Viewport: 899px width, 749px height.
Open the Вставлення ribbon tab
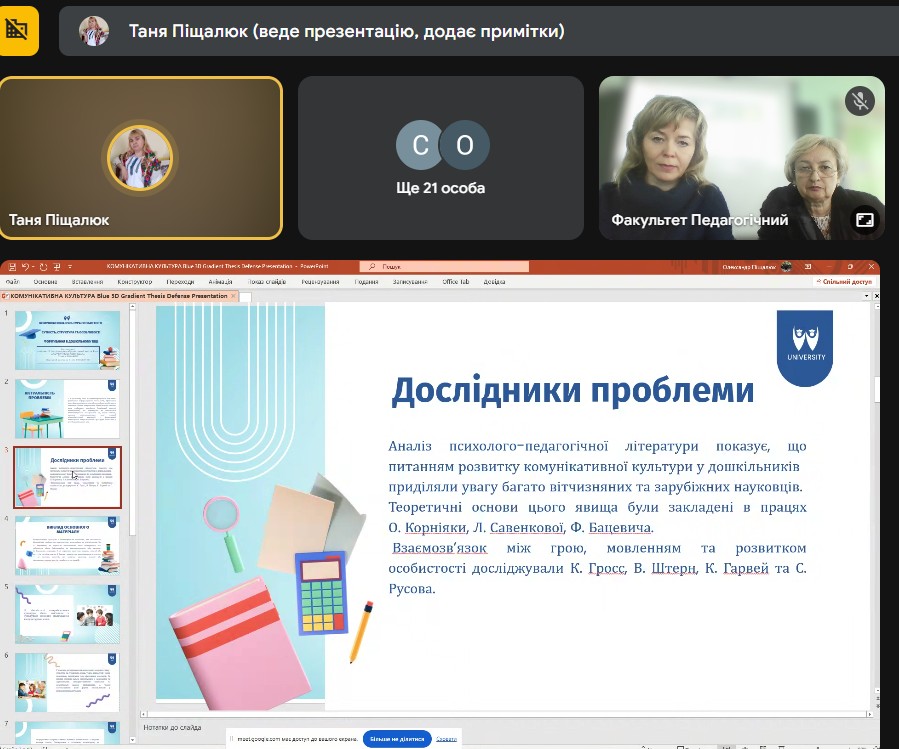click(x=87, y=282)
